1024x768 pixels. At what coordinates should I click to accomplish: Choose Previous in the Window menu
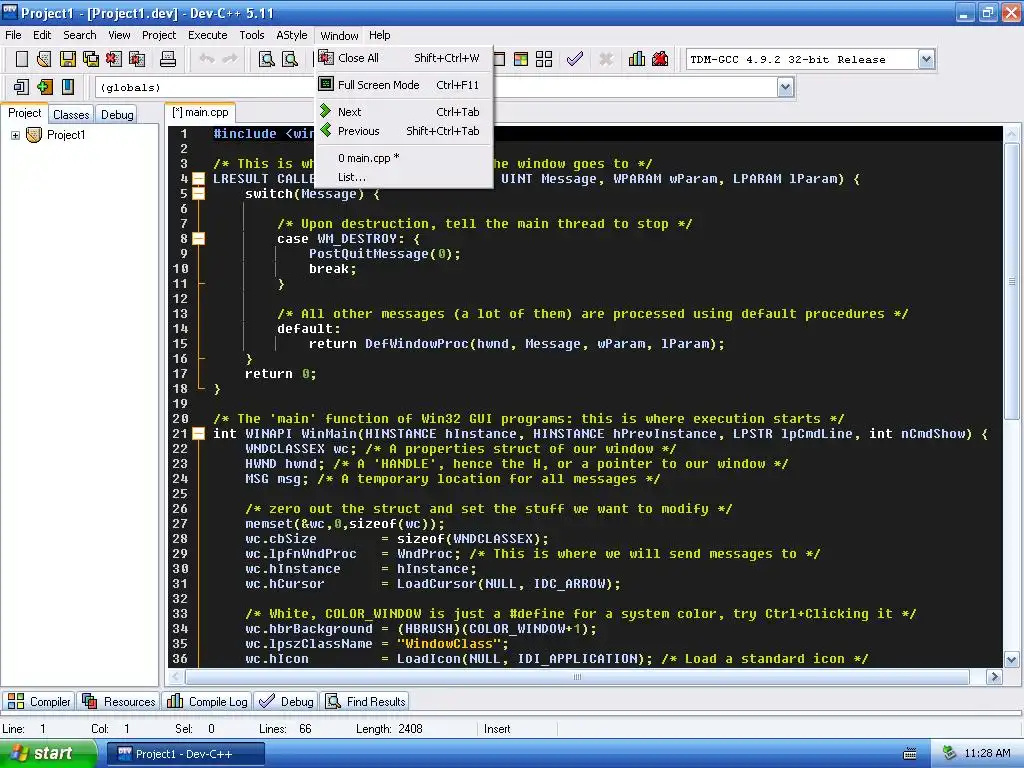point(404,131)
